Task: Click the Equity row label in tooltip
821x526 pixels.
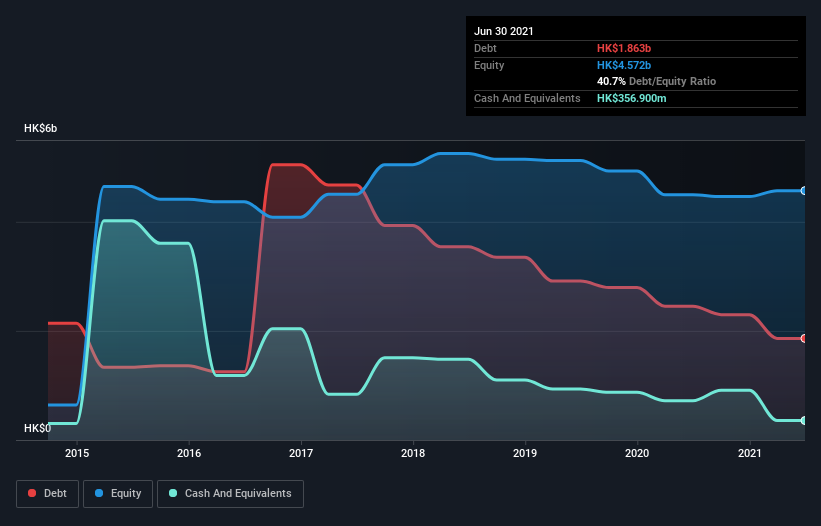Action: coord(489,65)
